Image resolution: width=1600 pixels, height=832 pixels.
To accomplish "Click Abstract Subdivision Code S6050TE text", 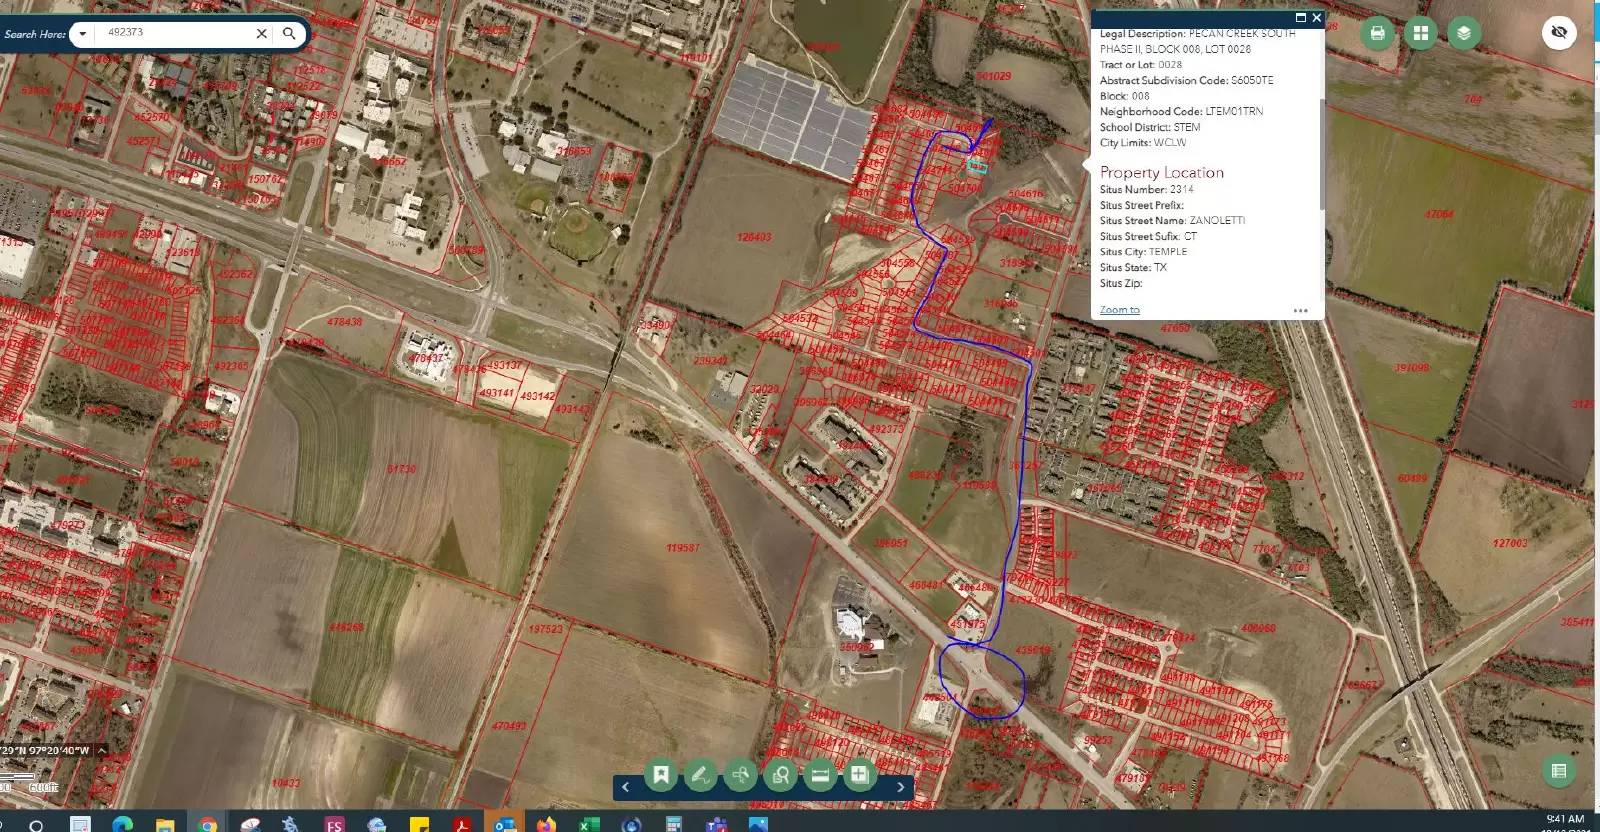I will click(x=1186, y=80).
